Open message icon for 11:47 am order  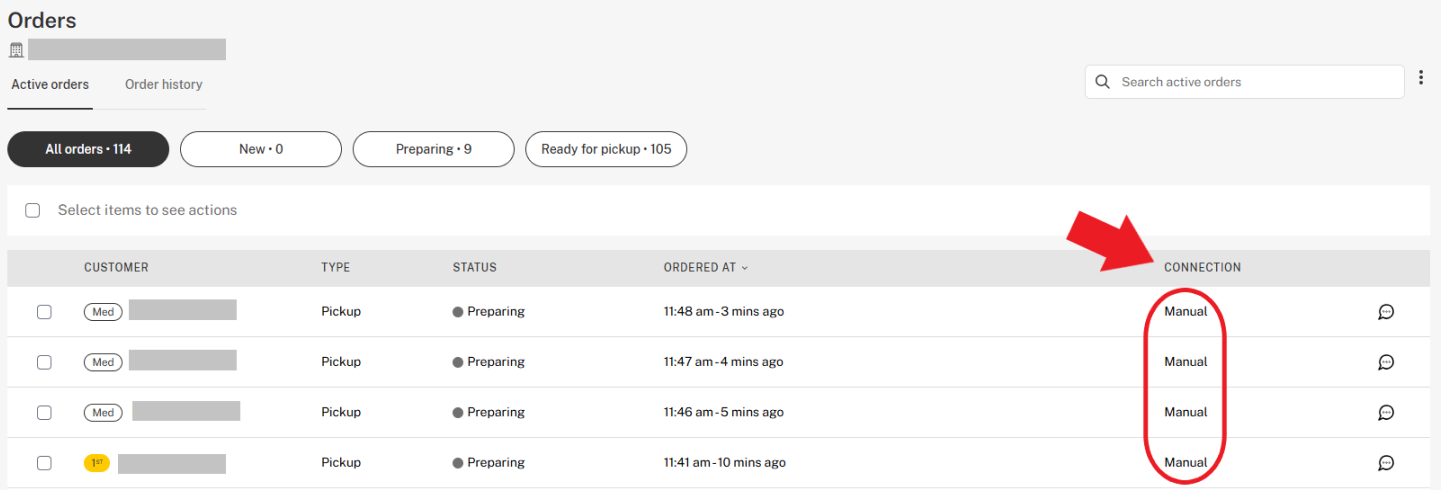point(1386,362)
